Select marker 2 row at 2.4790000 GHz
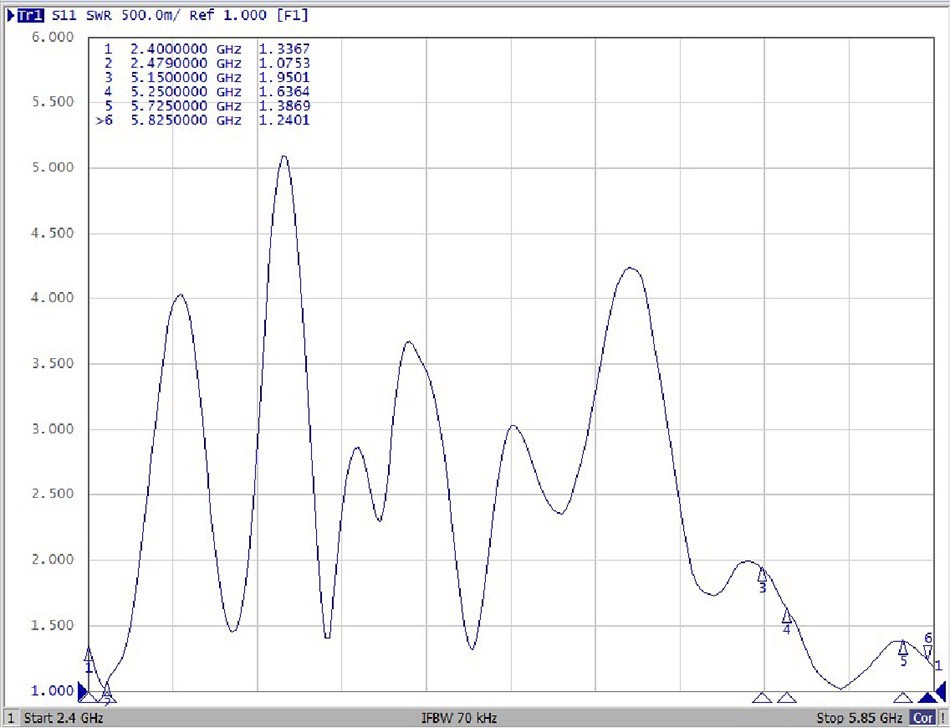 [207, 63]
